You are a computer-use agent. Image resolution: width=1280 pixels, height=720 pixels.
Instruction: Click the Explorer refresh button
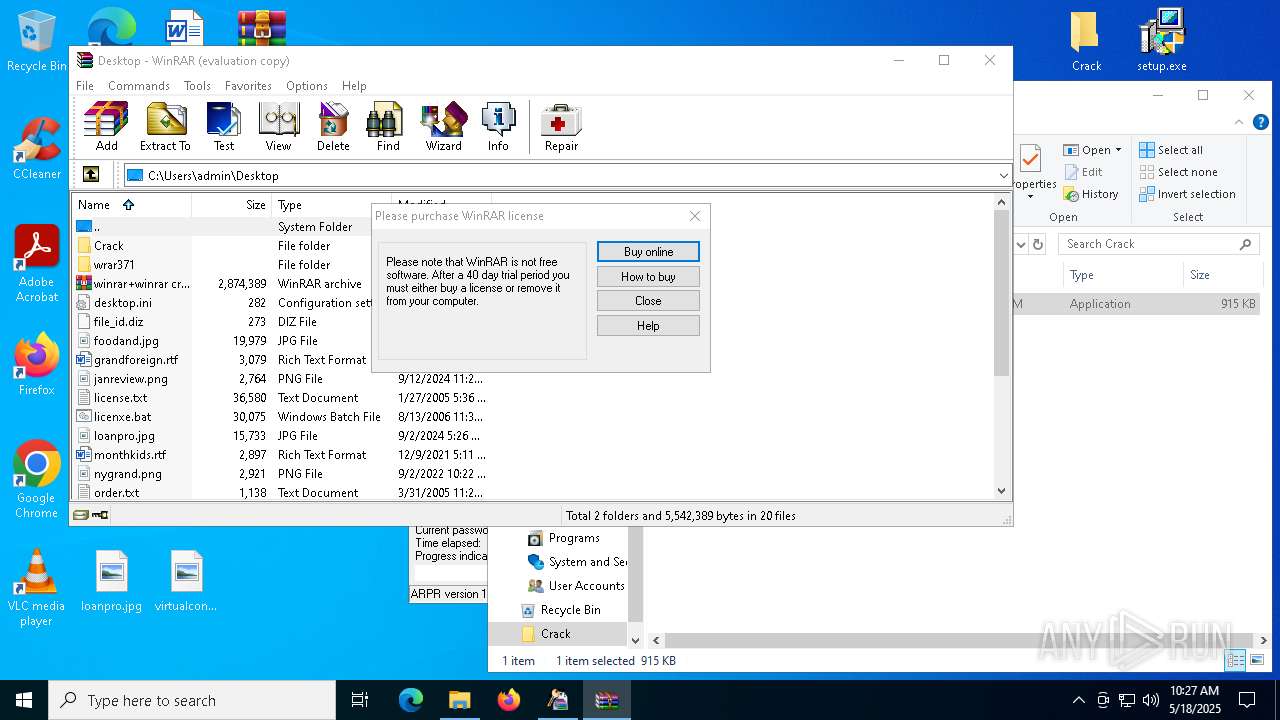pyautogui.click(x=1038, y=244)
